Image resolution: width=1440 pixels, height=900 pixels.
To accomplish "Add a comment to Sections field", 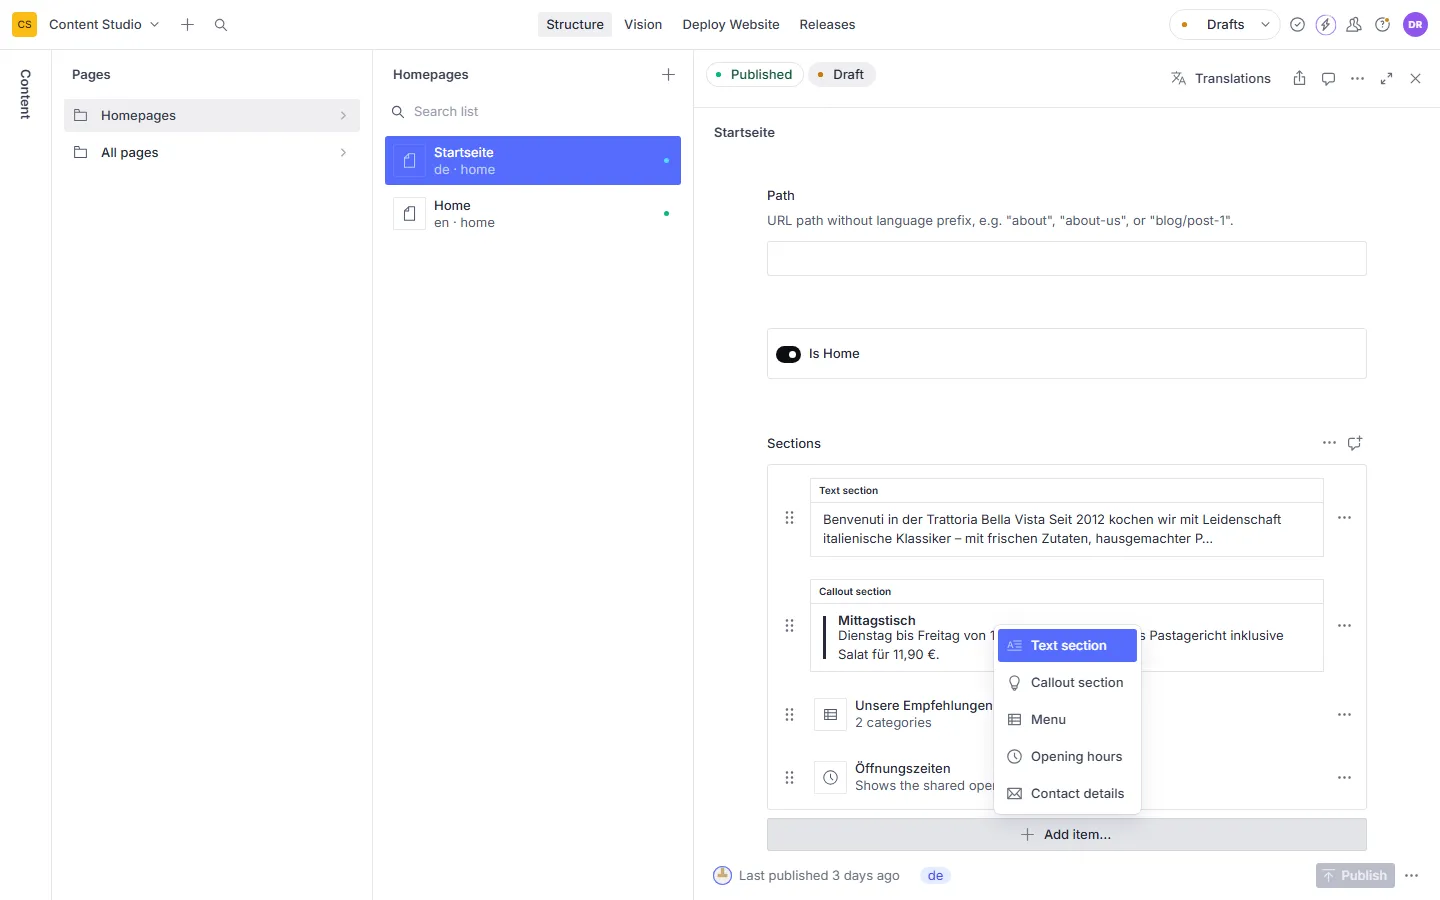I will (x=1355, y=443).
